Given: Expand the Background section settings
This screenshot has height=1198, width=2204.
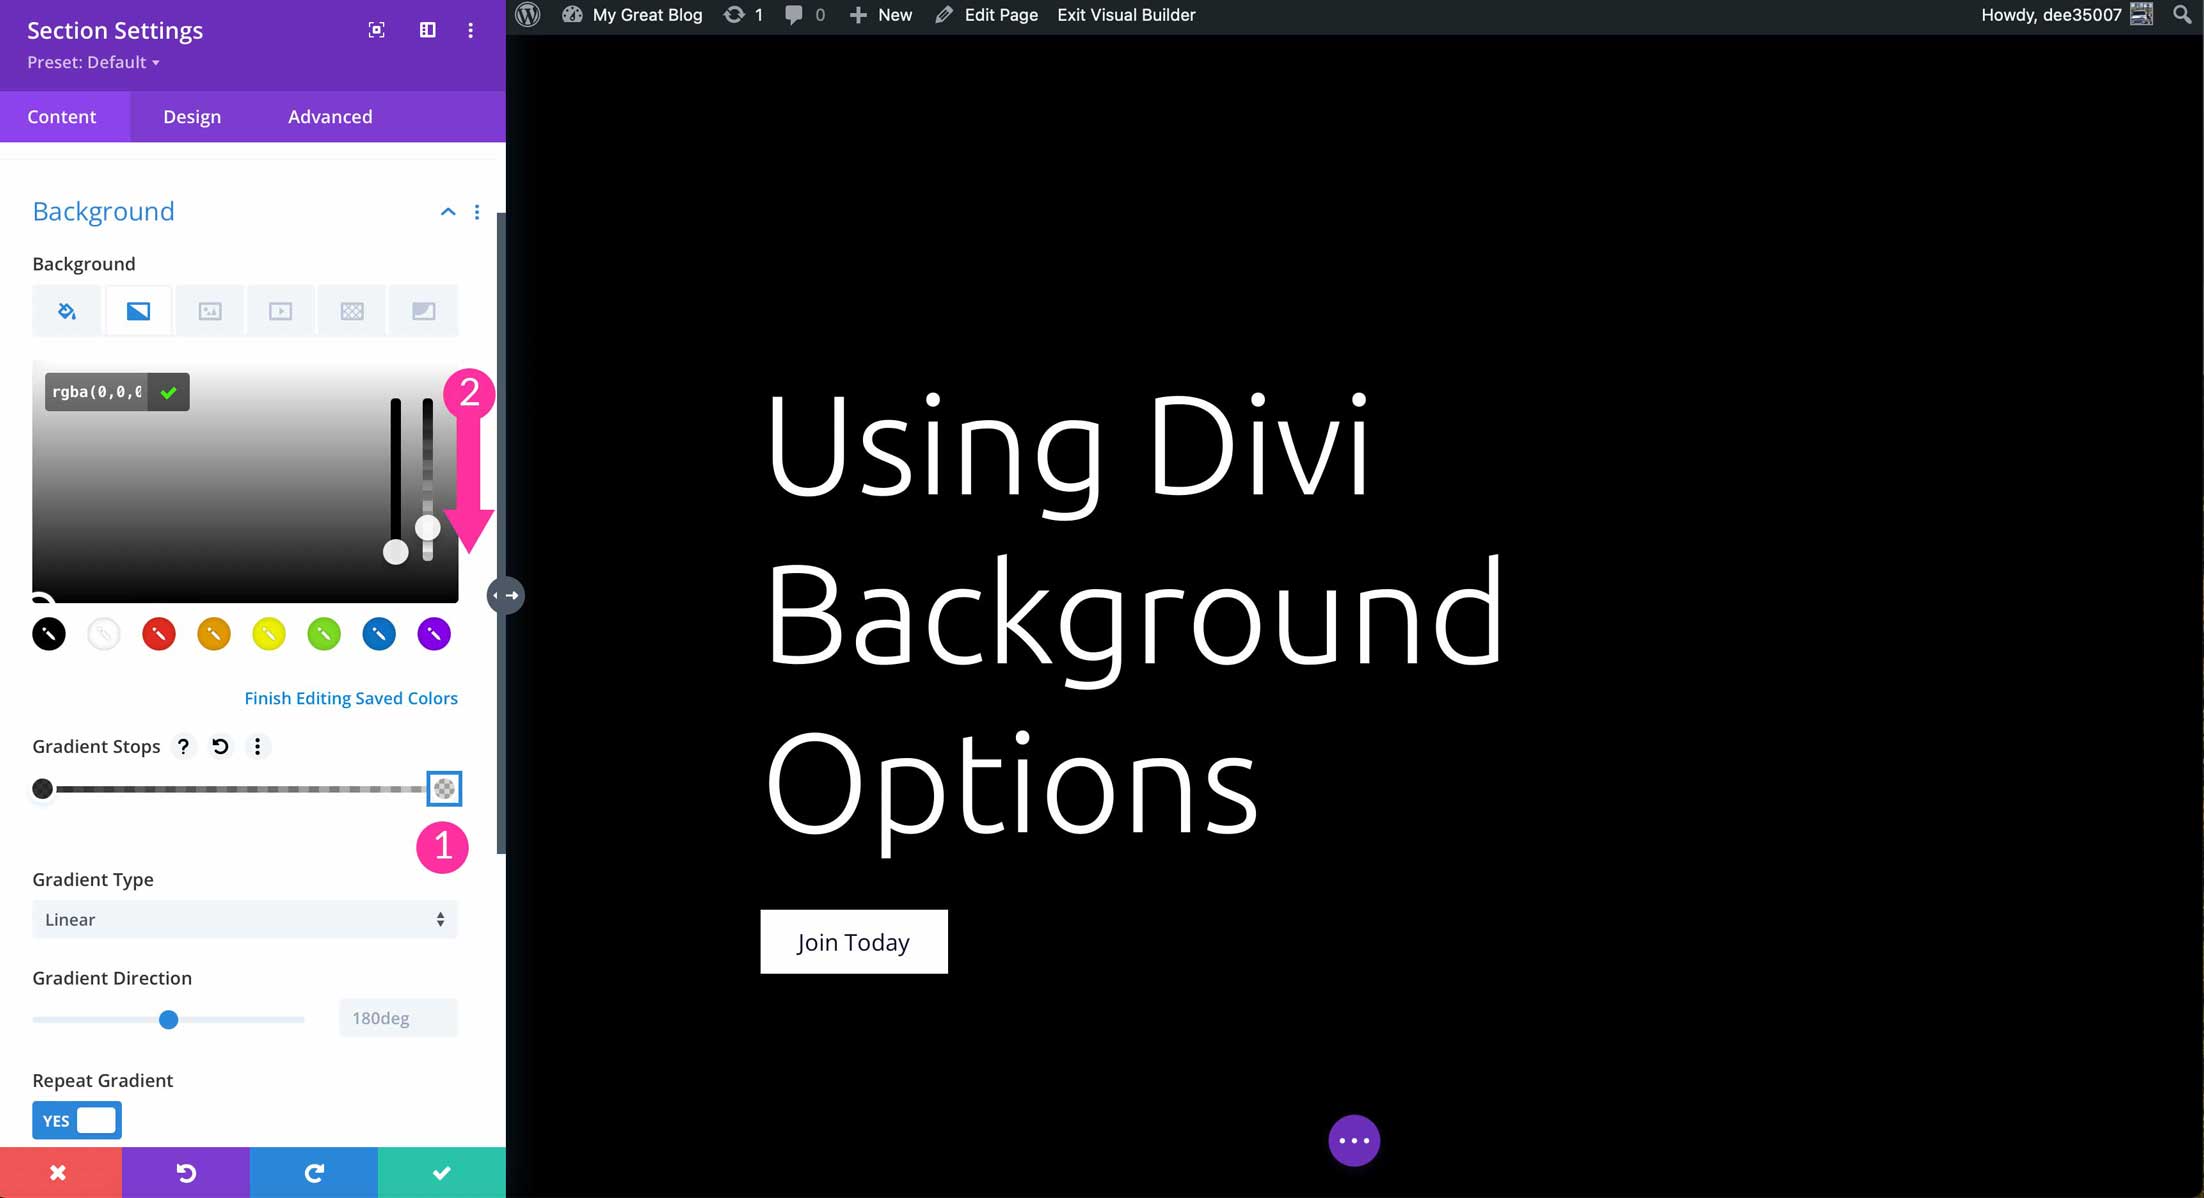Looking at the screenshot, I should click(x=447, y=211).
